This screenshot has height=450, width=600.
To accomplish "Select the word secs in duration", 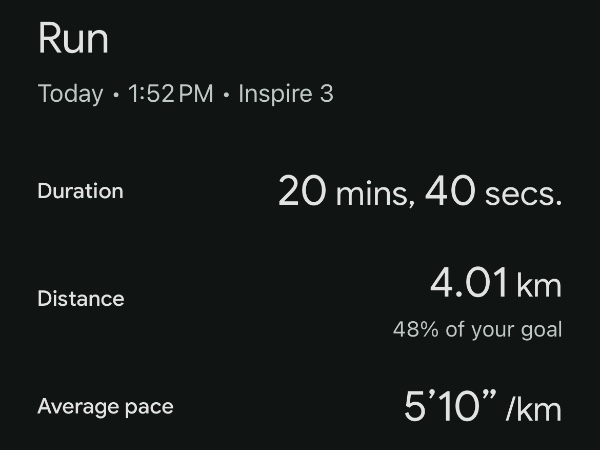I will pos(521,195).
